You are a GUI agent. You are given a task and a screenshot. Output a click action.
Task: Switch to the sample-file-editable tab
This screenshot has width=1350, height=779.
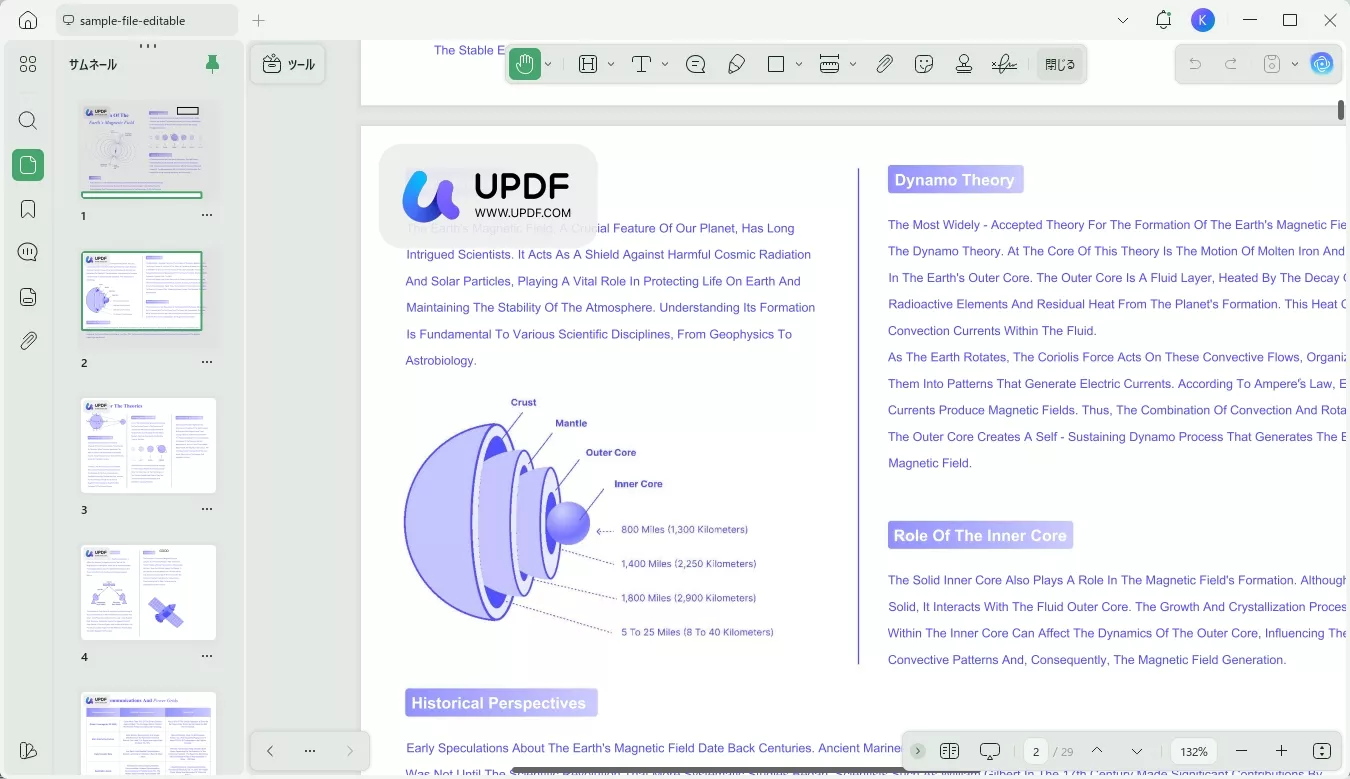click(146, 19)
